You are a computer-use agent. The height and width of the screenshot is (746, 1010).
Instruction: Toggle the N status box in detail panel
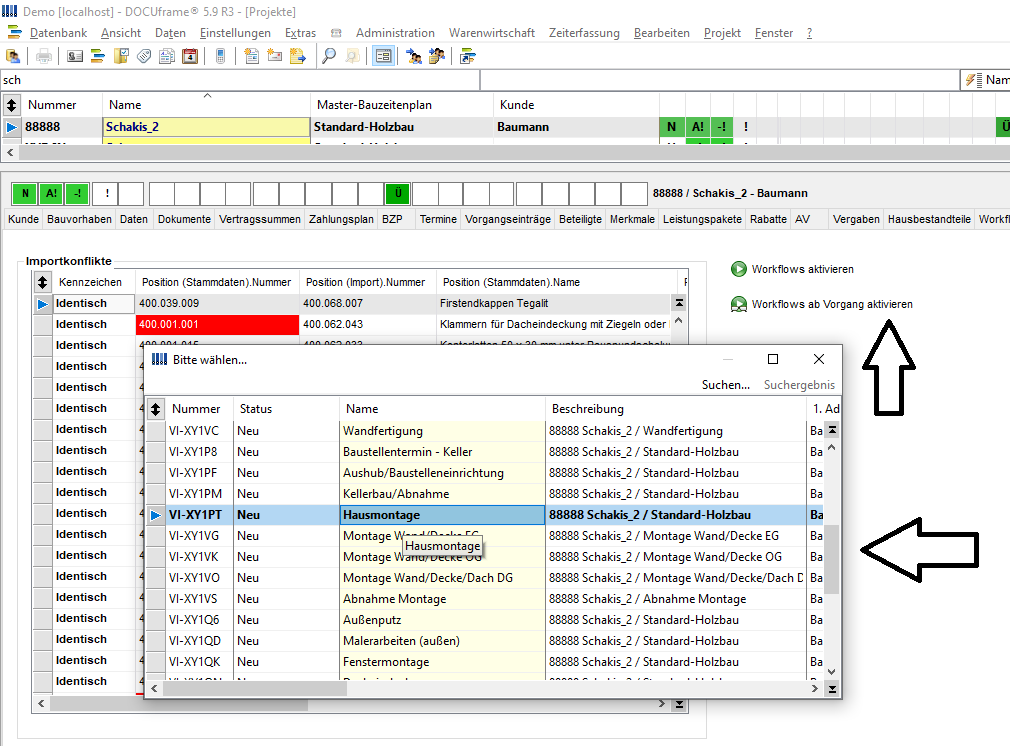(25, 193)
